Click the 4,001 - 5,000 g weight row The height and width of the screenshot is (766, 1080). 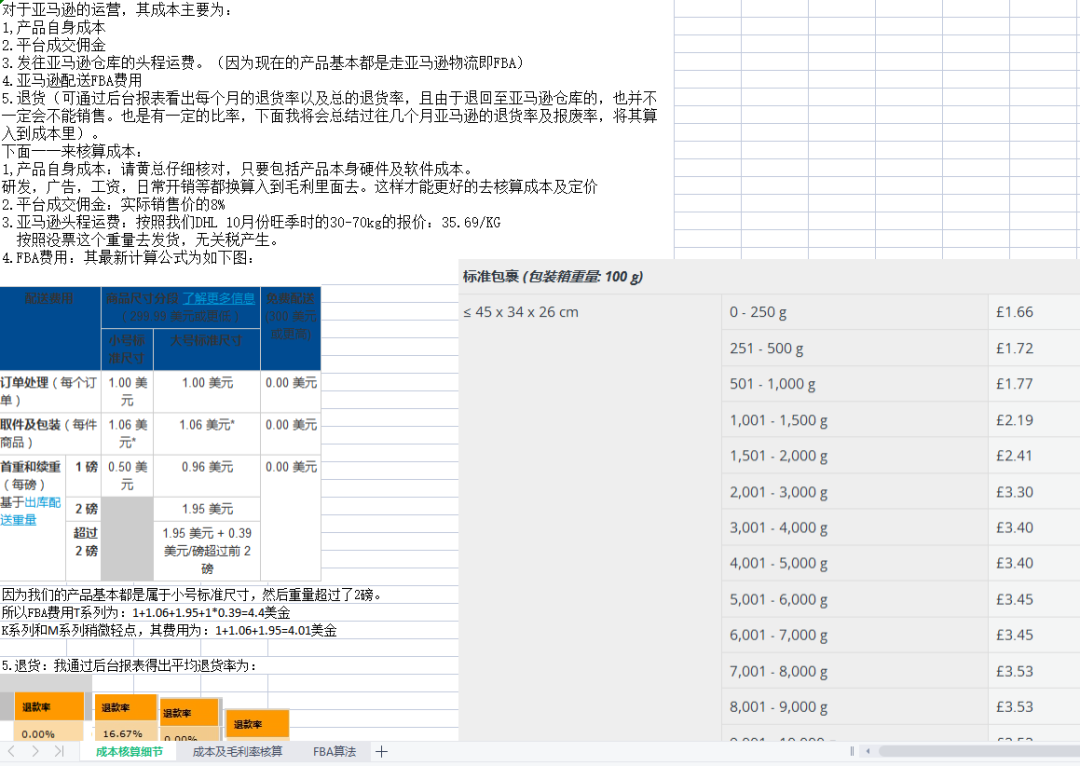[778, 563]
